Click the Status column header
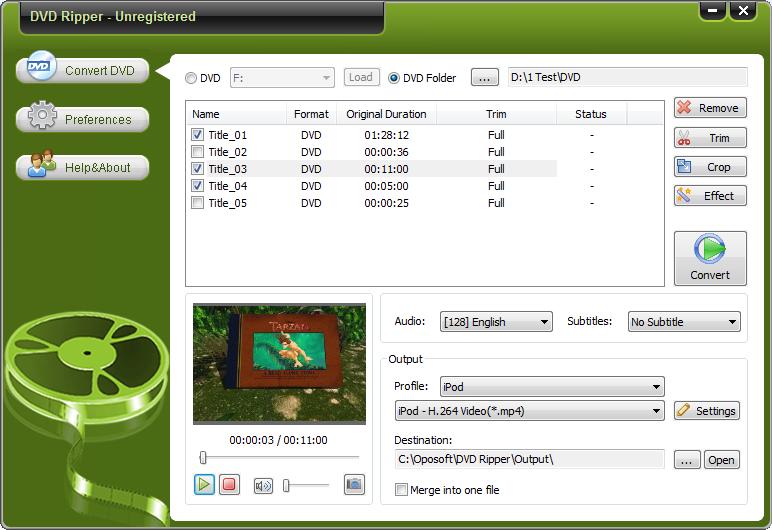Screen dimensions: 772x530 click(591, 114)
